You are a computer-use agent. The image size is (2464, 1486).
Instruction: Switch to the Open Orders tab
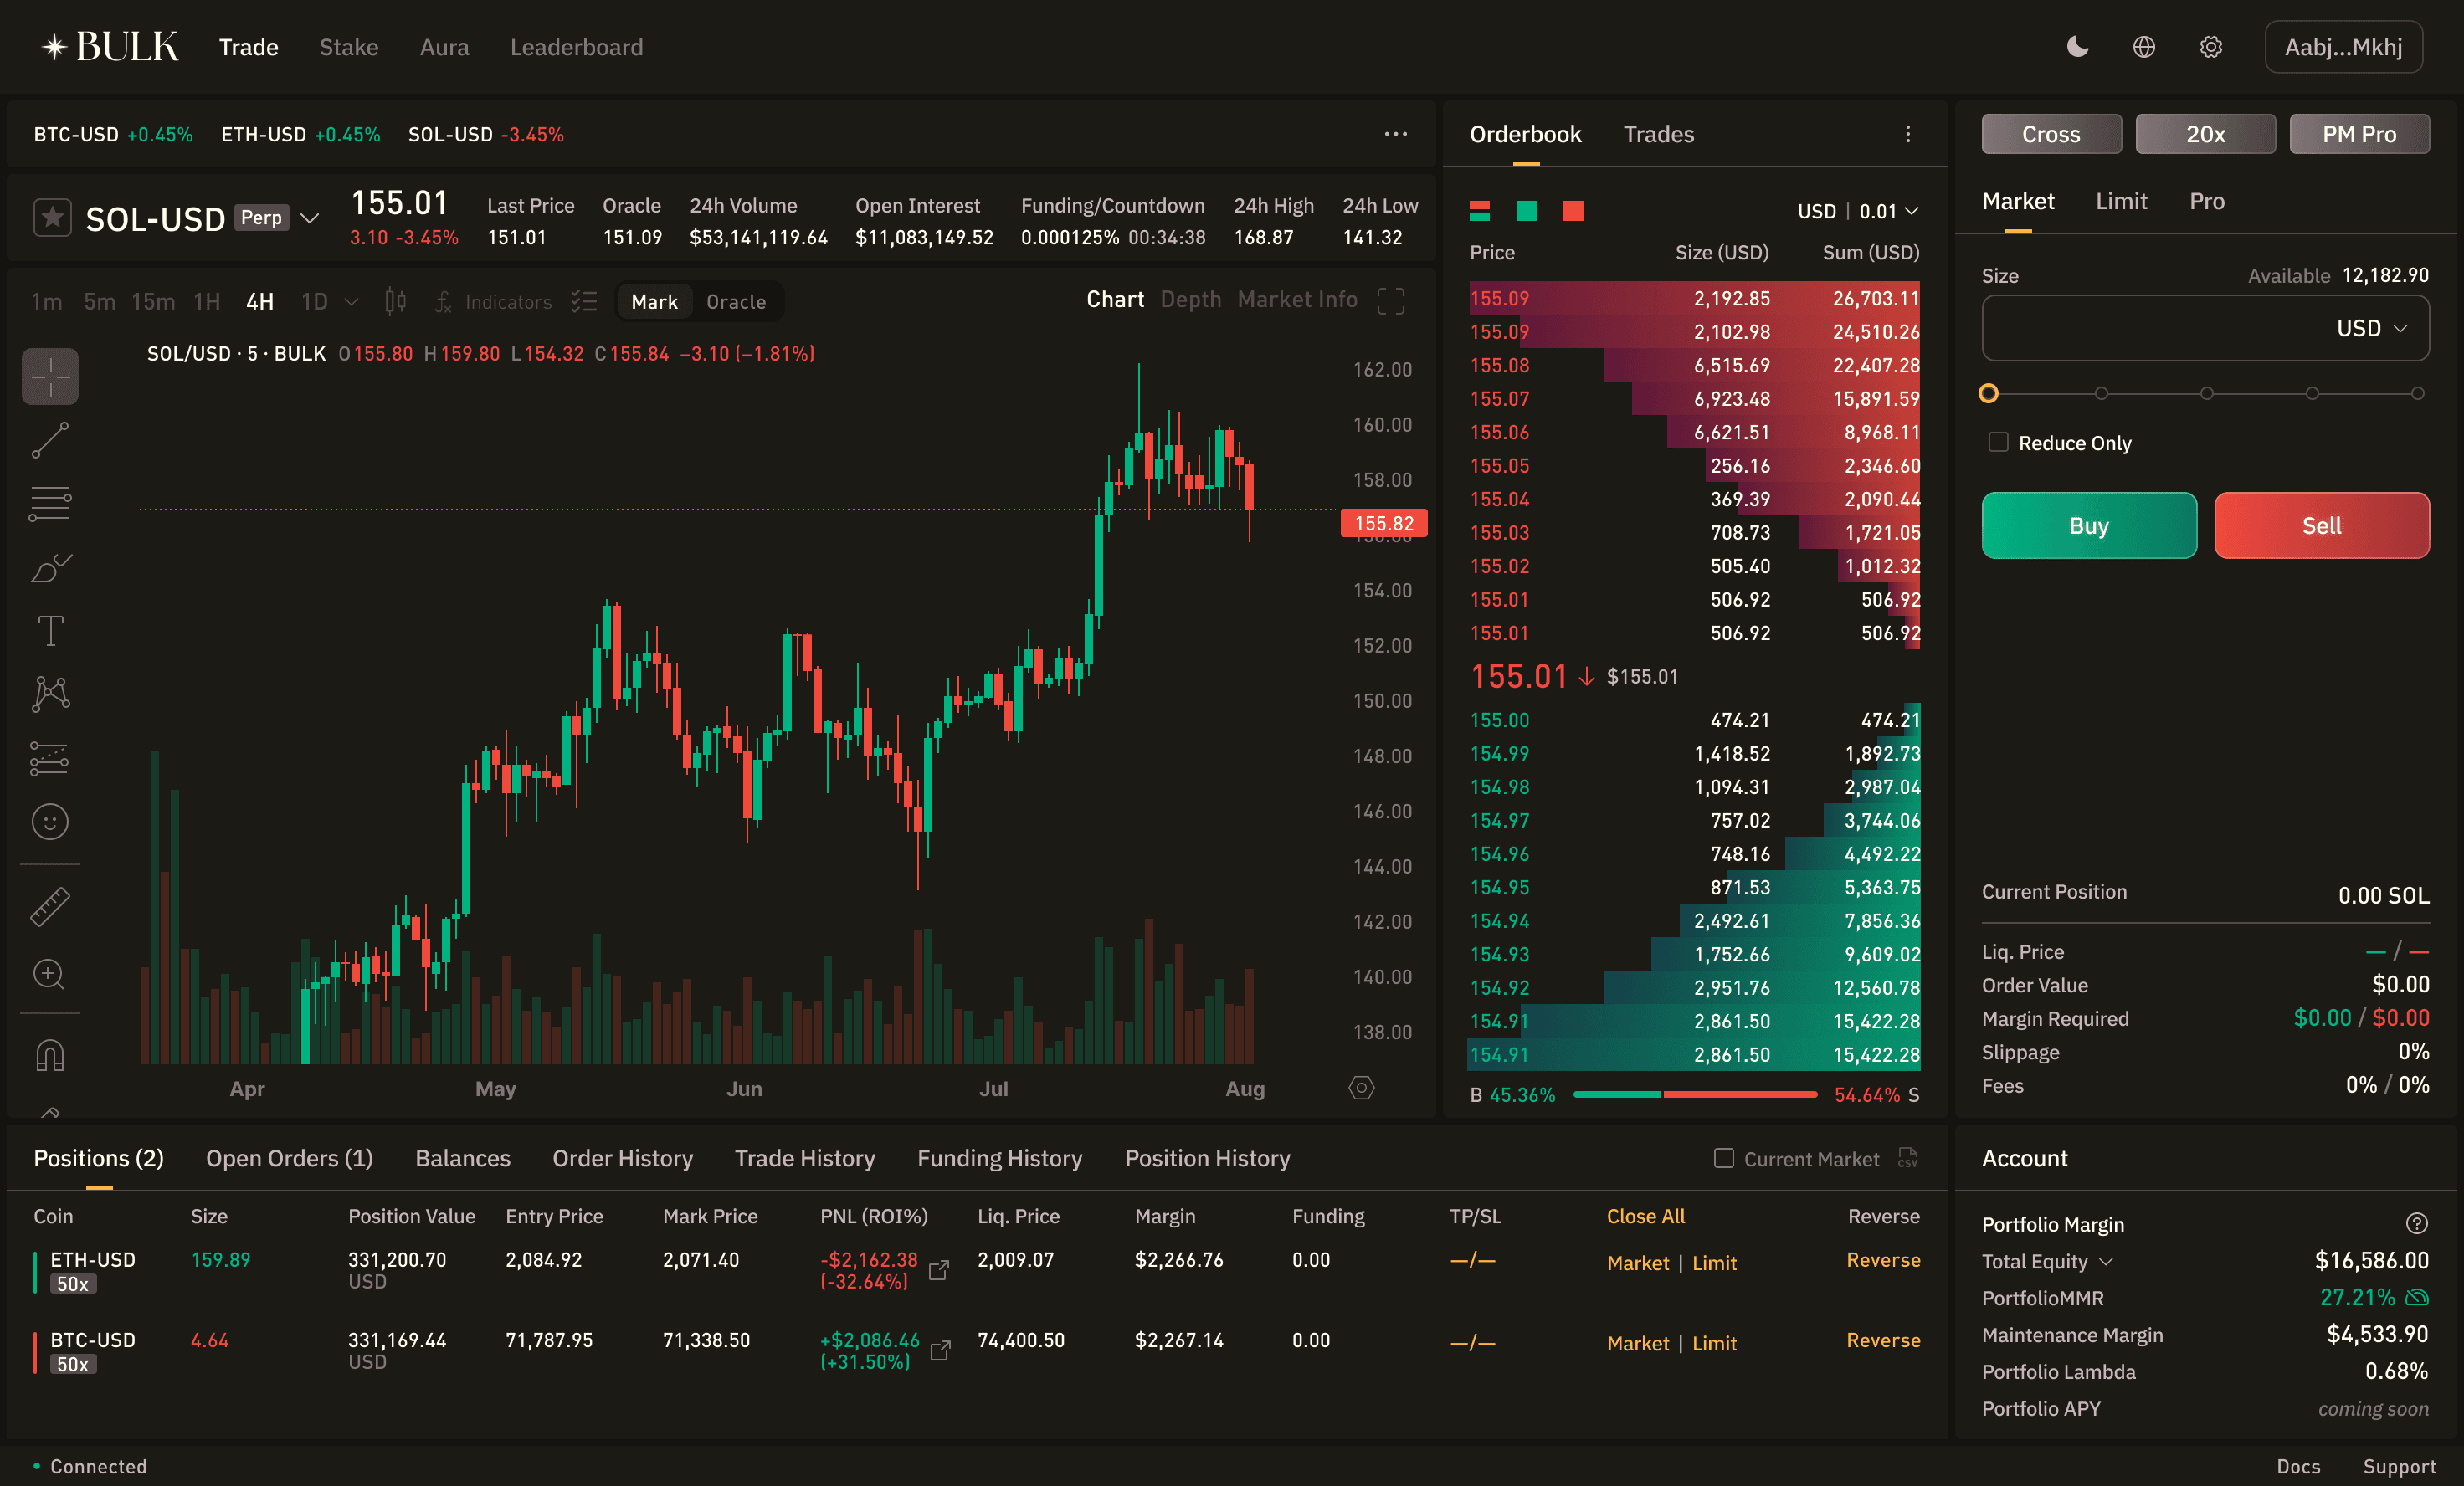(x=289, y=1158)
